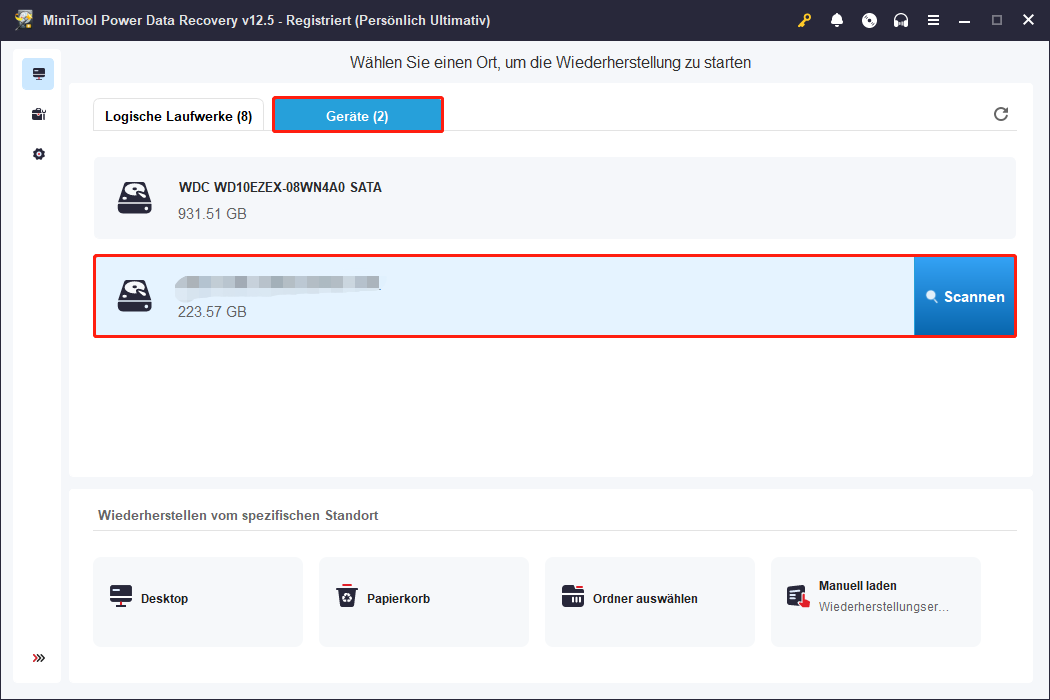The image size is (1050, 700).
Task: Choose Desktop recovery location
Action: click(198, 602)
